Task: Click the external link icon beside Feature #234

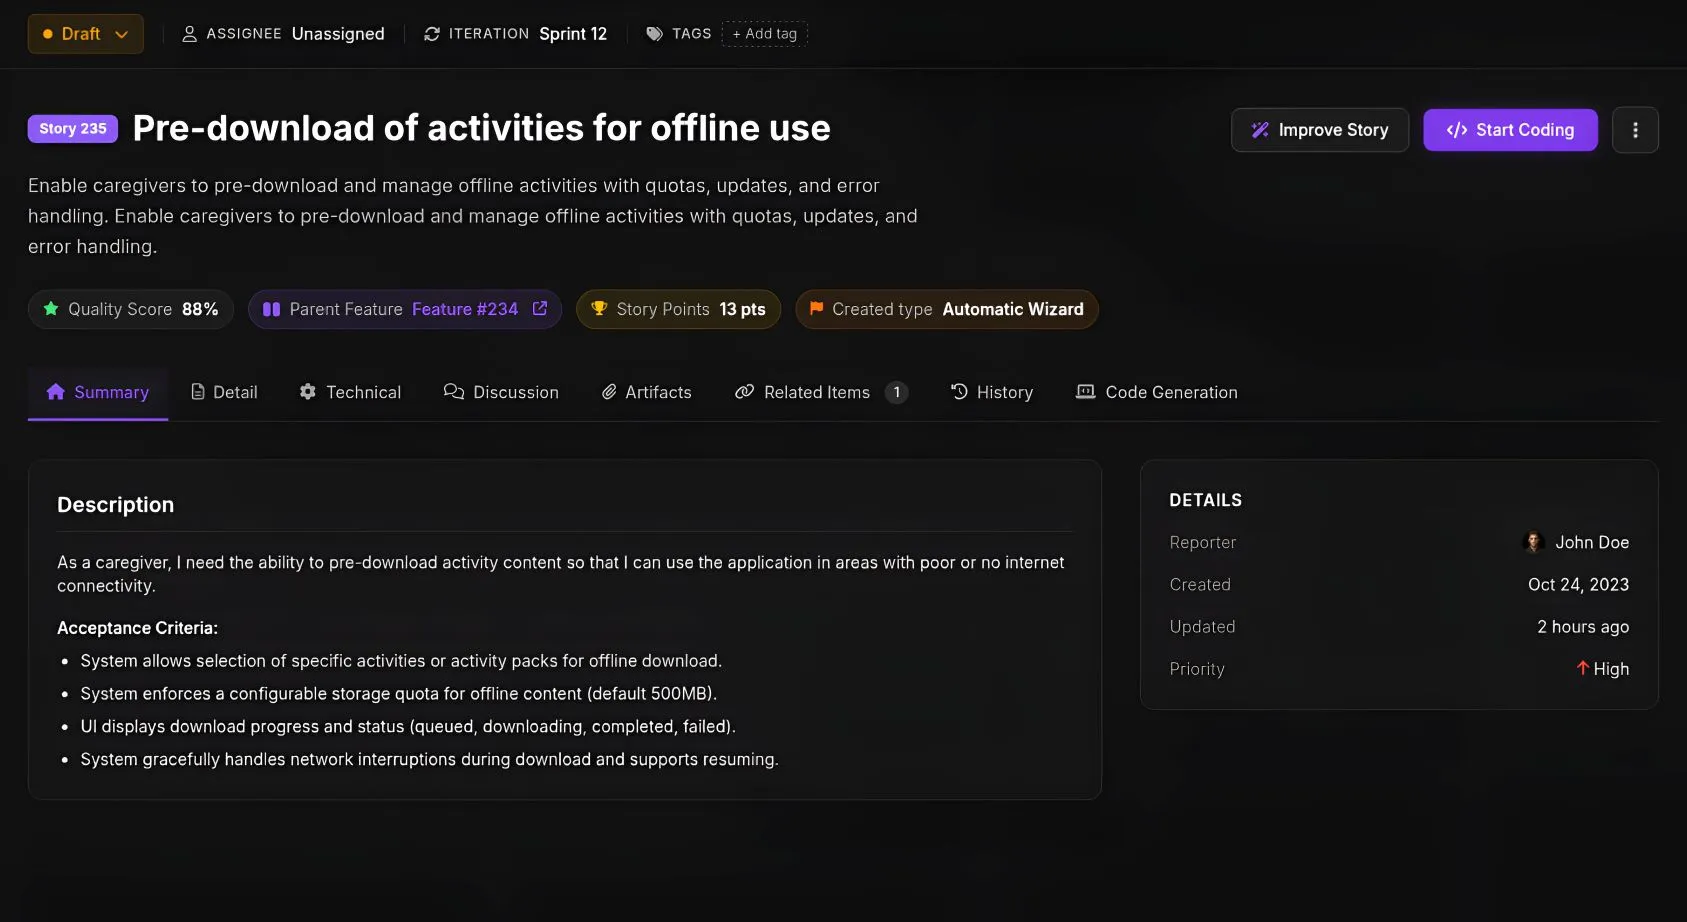Action: 540,308
